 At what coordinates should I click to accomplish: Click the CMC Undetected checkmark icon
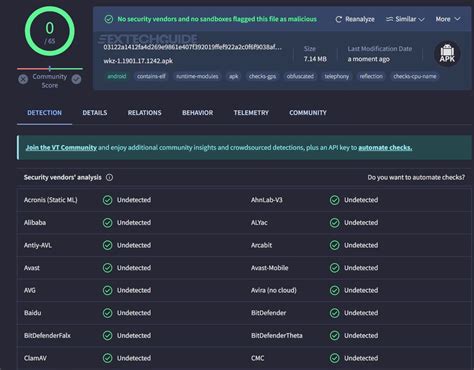334,358
